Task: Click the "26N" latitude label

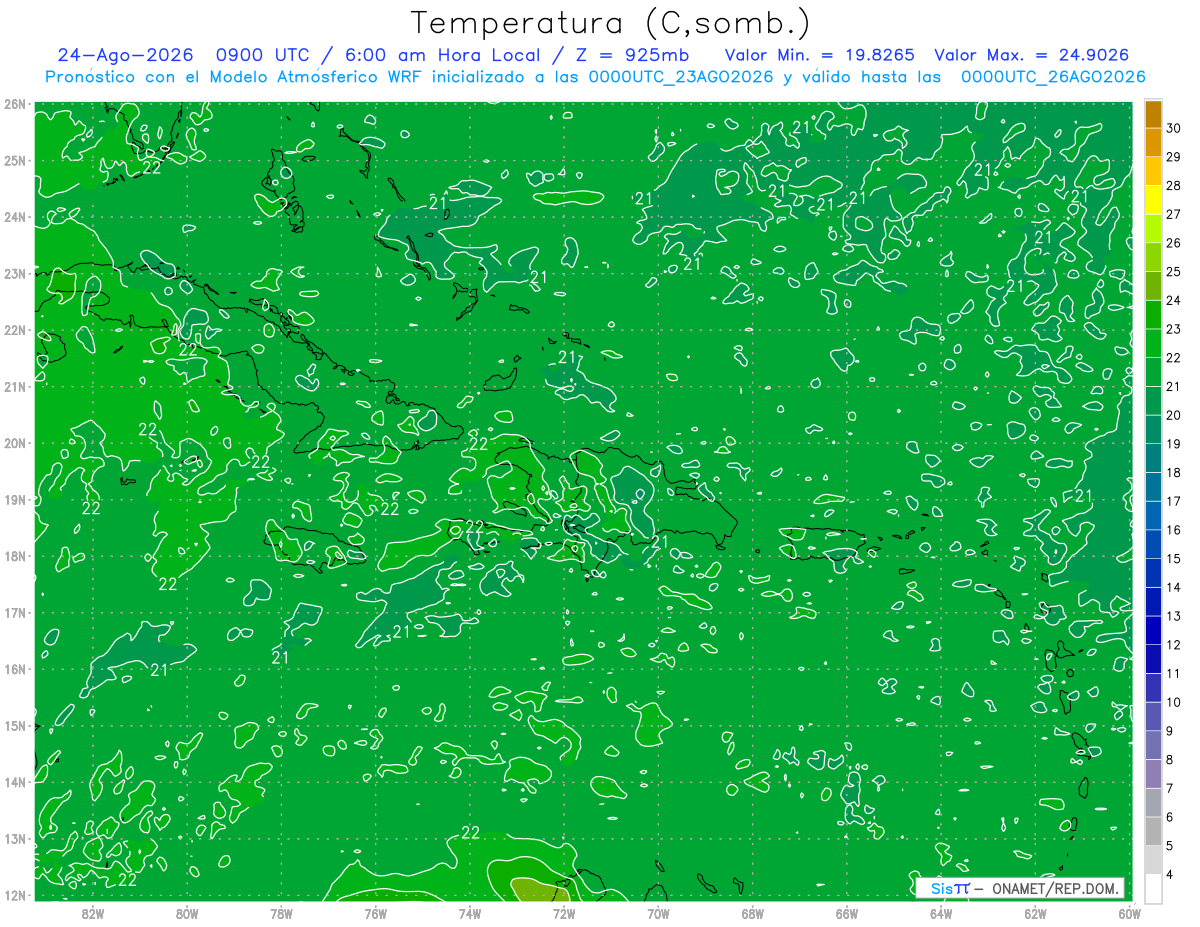Action: coord(14,104)
